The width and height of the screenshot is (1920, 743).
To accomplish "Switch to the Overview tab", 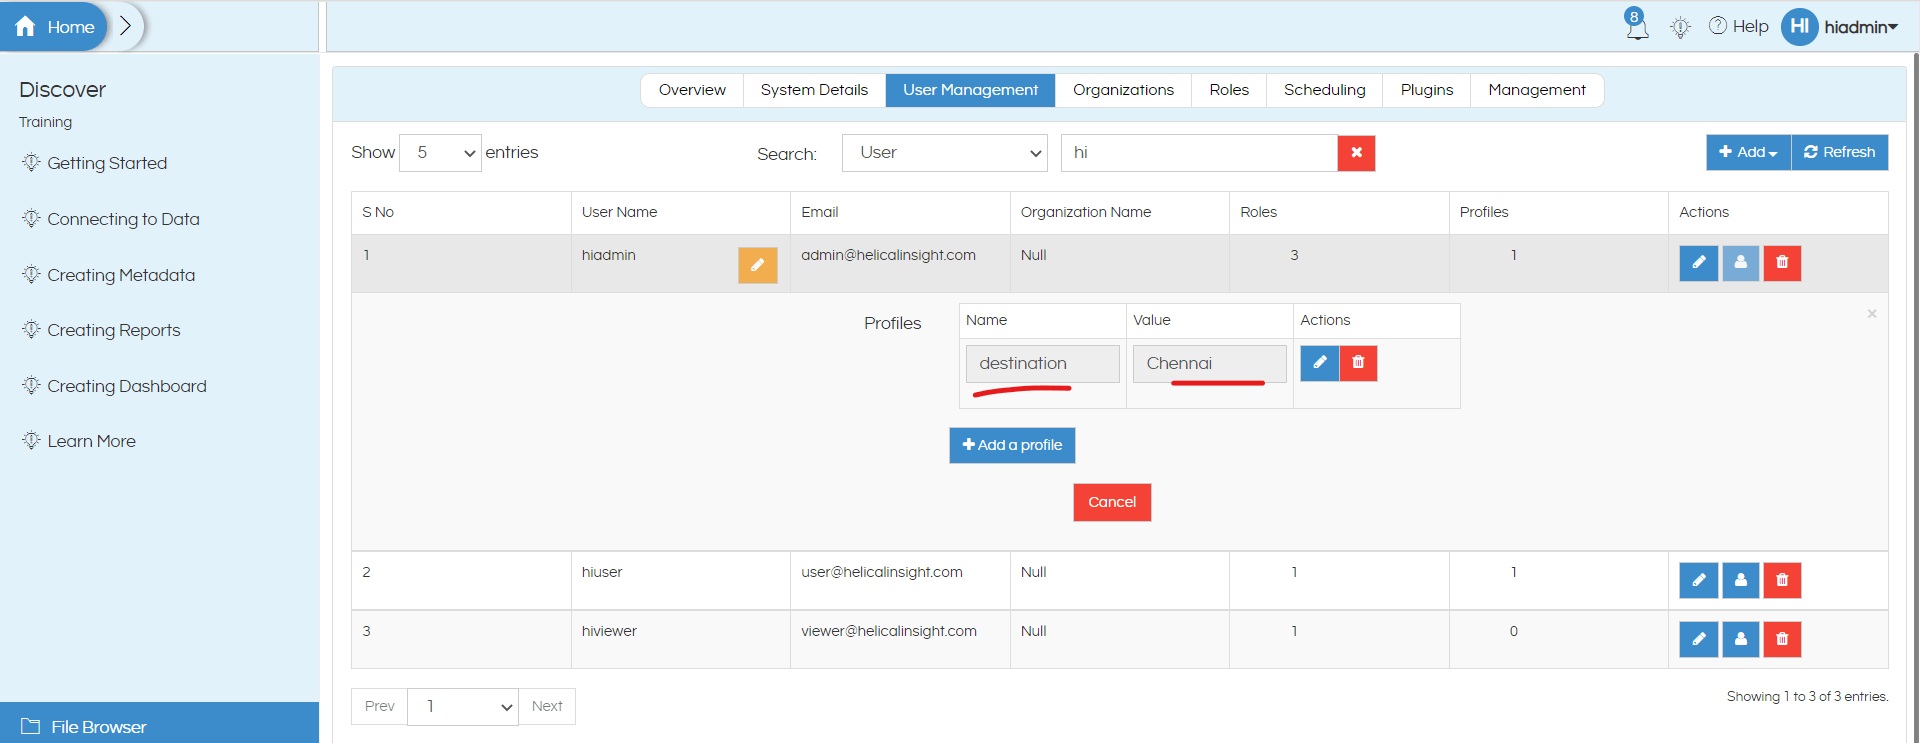I will pyautogui.click(x=692, y=90).
